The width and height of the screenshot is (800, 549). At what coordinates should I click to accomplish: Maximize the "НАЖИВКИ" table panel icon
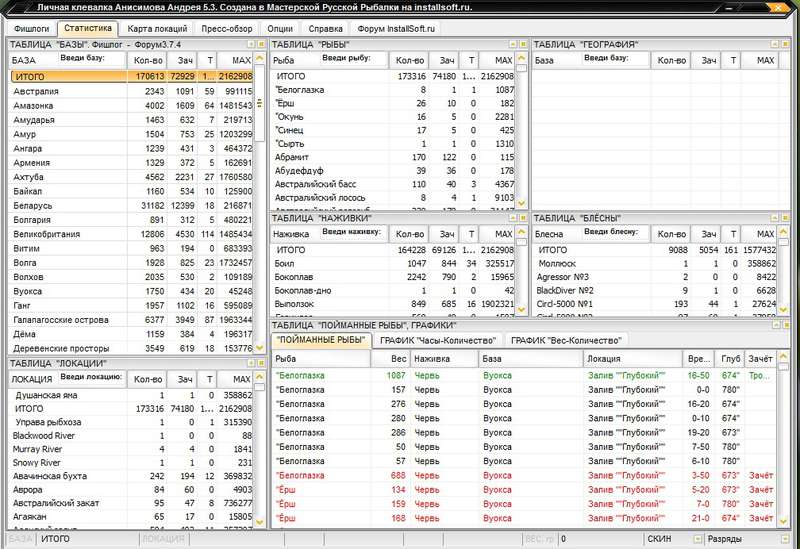point(523,218)
